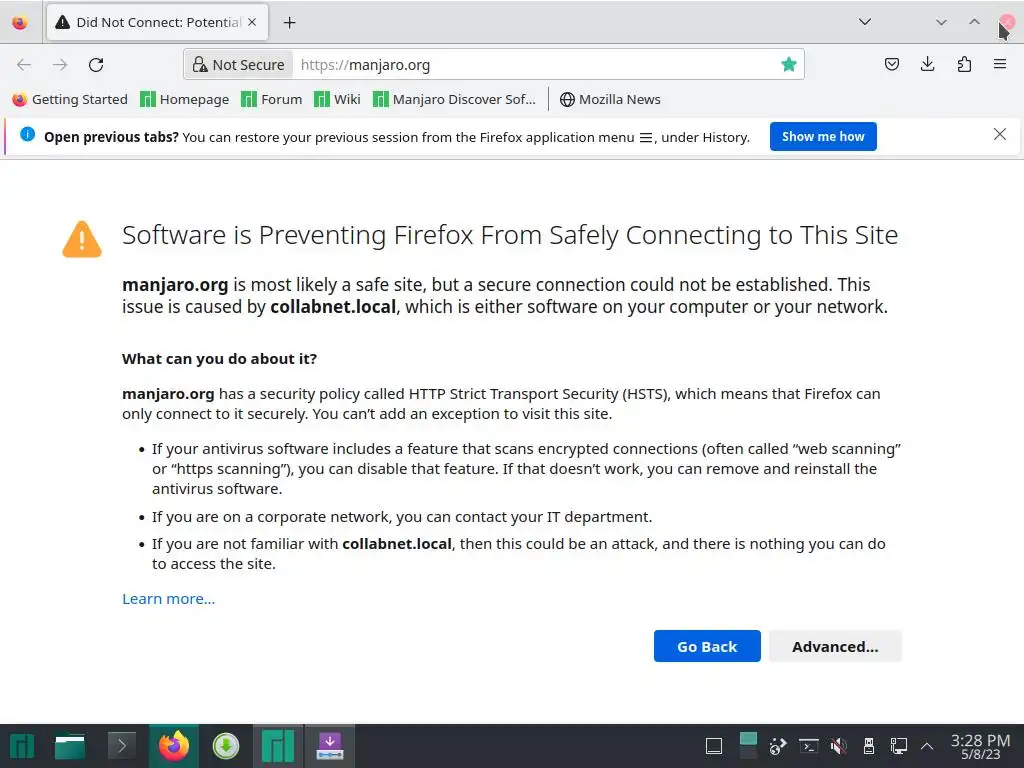This screenshot has width=1024, height=768.
Task: Expand hidden system tray icons arrow
Action: [x=927, y=746]
